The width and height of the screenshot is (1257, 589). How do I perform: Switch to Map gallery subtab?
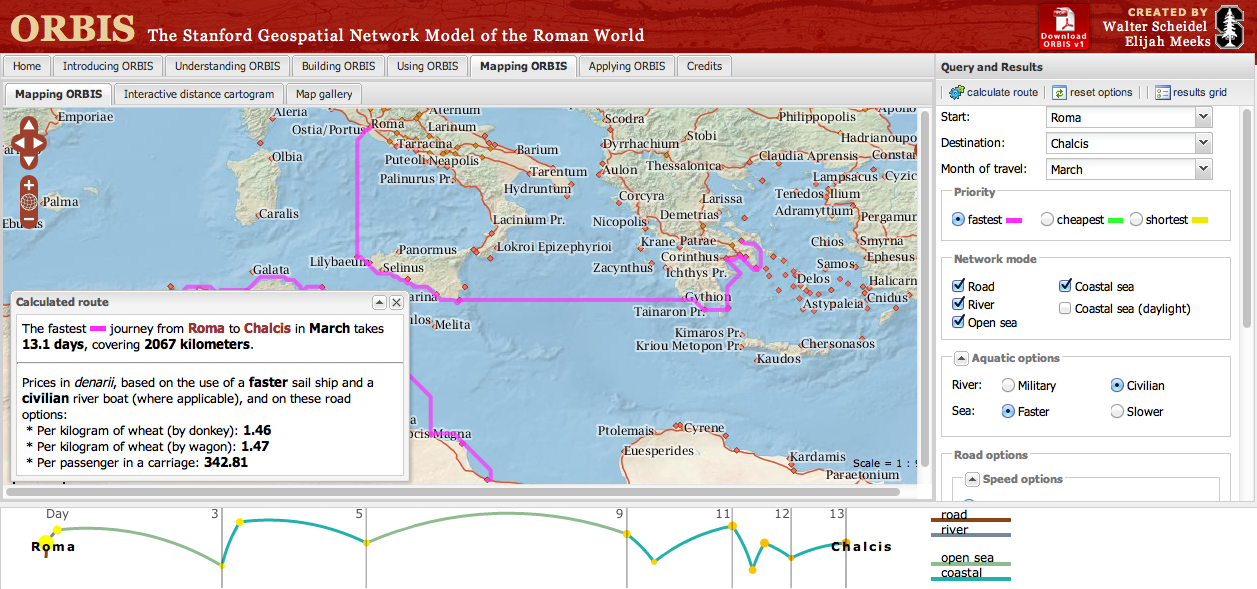(x=324, y=94)
